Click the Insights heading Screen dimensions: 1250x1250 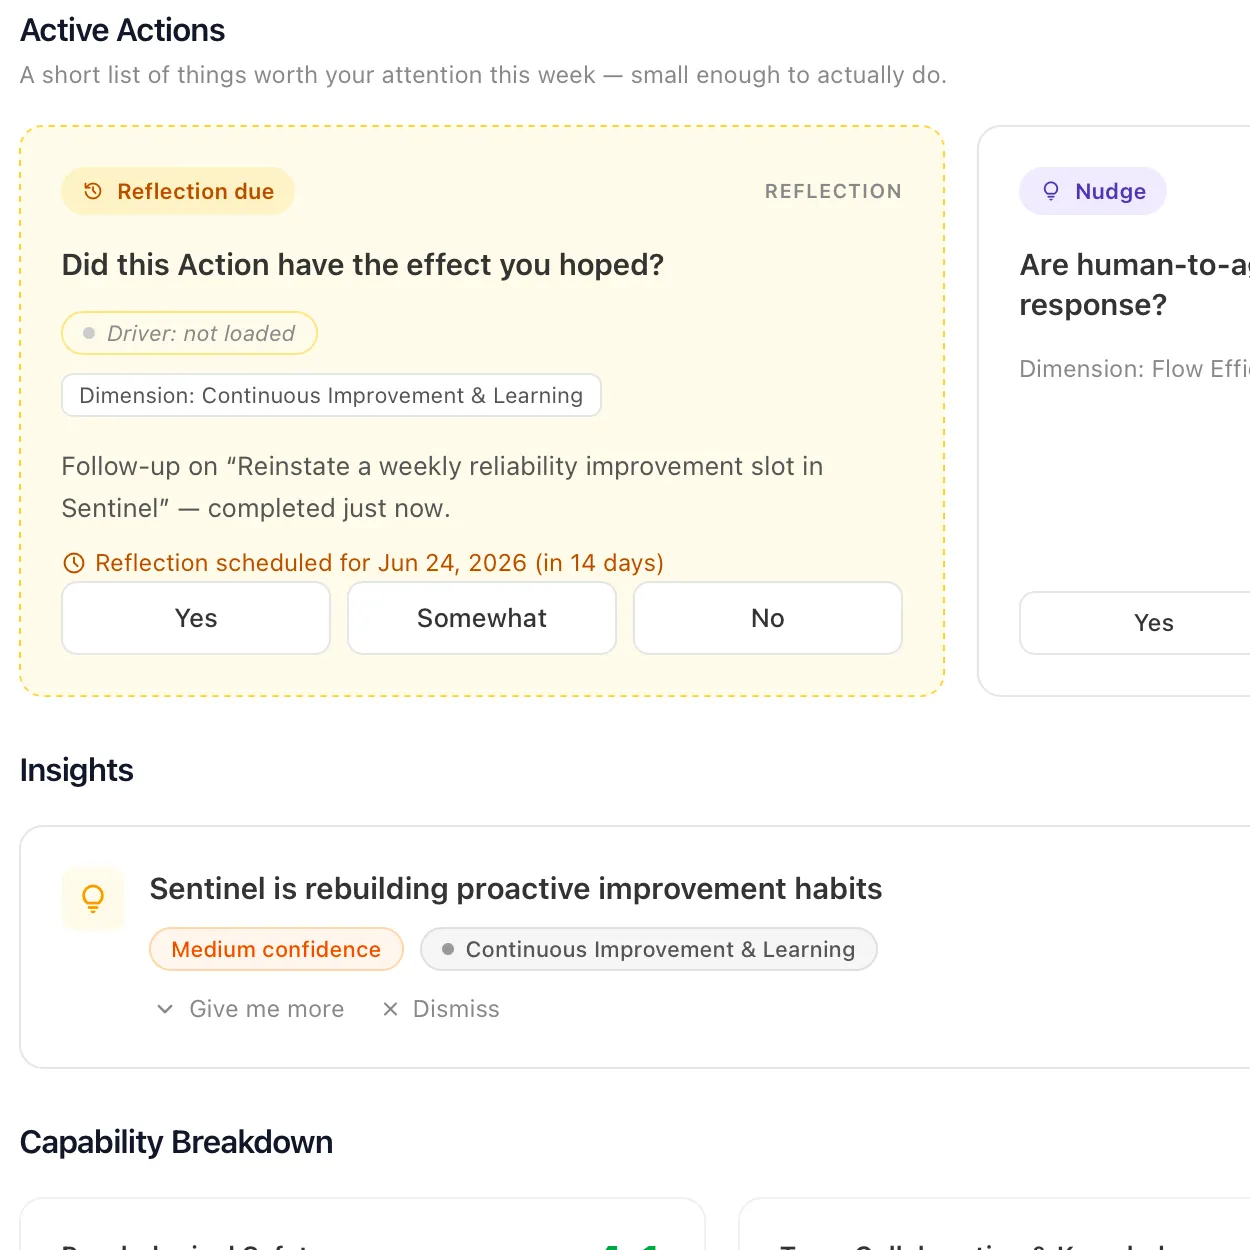point(77,770)
